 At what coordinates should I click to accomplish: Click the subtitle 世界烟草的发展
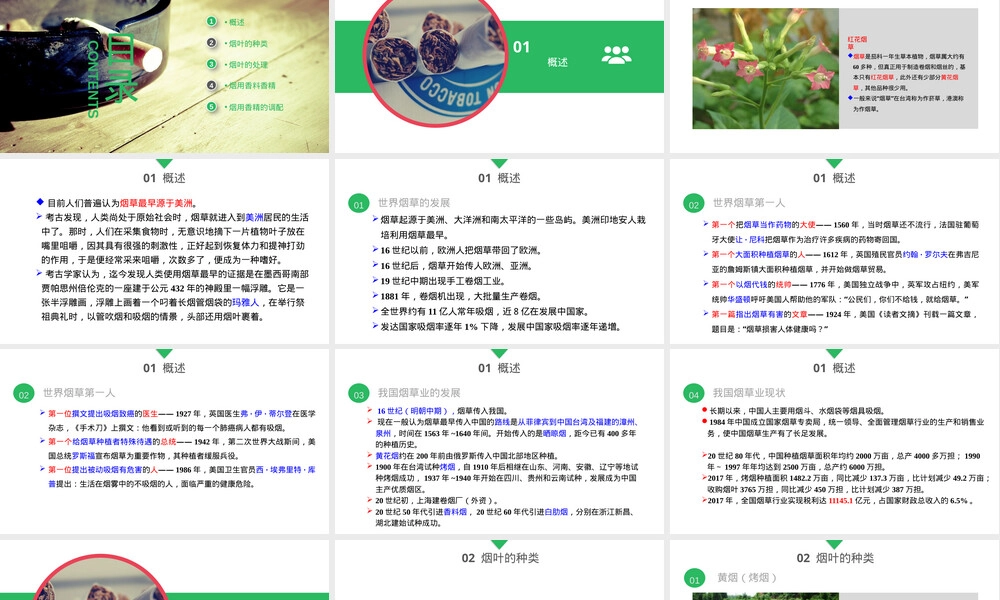point(414,203)
